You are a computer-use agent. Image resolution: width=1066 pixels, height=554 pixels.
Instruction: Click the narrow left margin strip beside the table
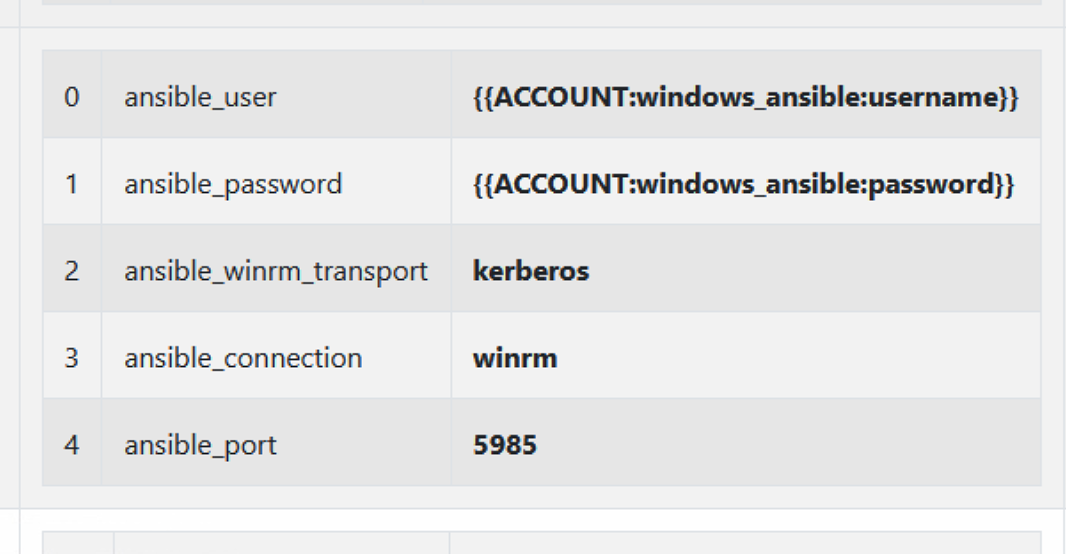[x=9, y=270]
